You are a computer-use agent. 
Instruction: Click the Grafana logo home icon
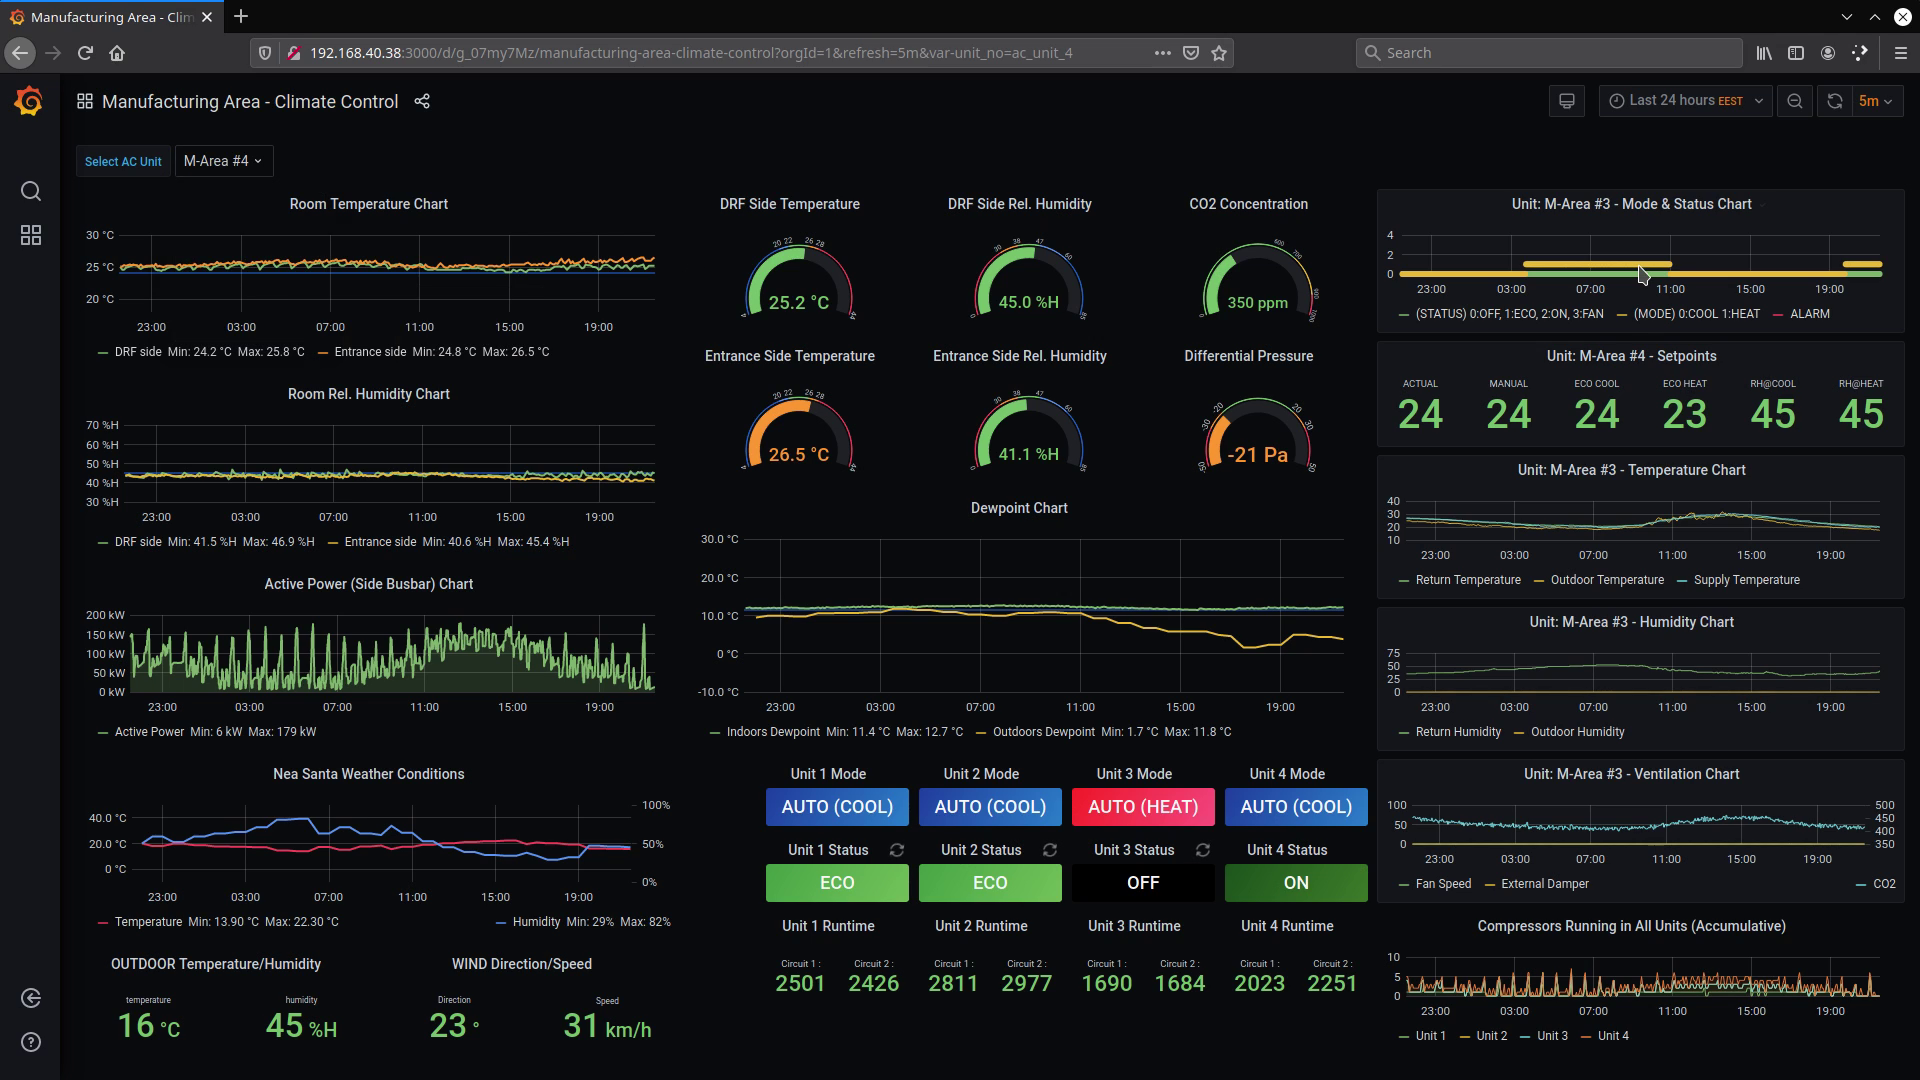[x=29, y=102]
